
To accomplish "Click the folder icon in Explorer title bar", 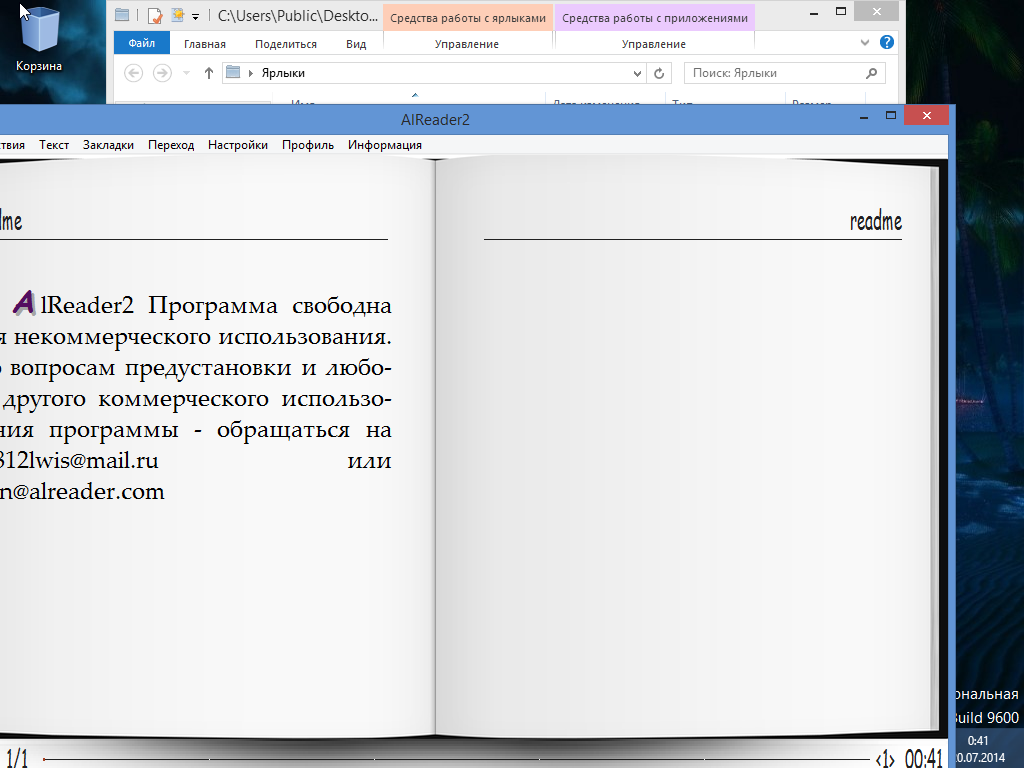I will coord(121,15).
